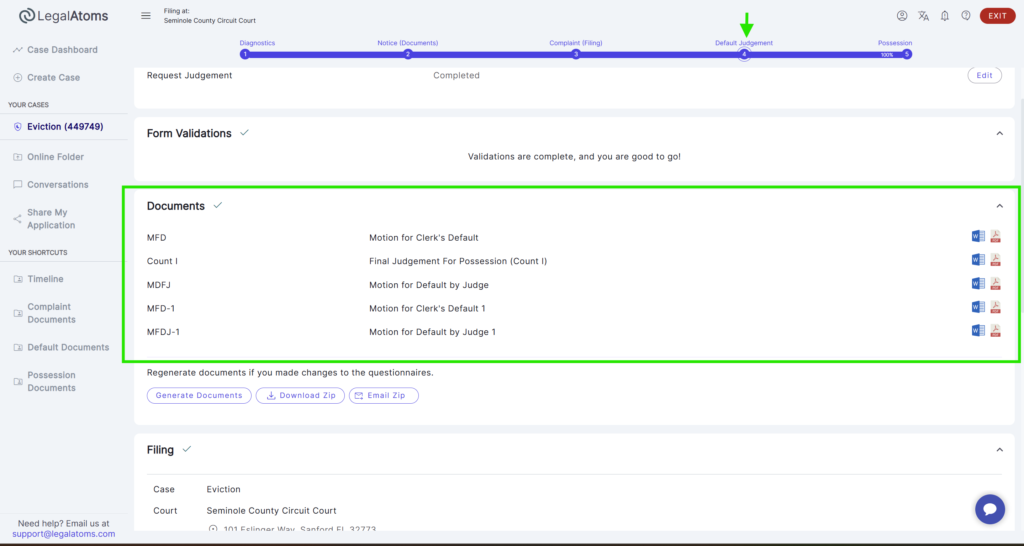Viewport: 1024px width, 546px height.
Task: Open PDF of Final Judgement For Possession
Action: 996,261
